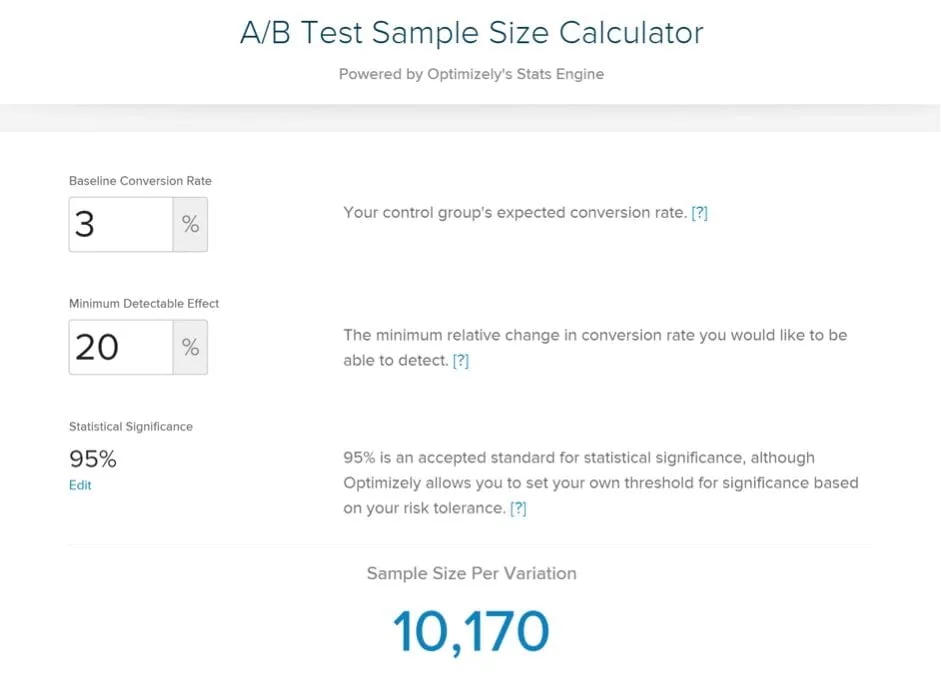Click the Baseline Conversion Rate label
This screenshot has width=941, height=684.
coord(140,181)
